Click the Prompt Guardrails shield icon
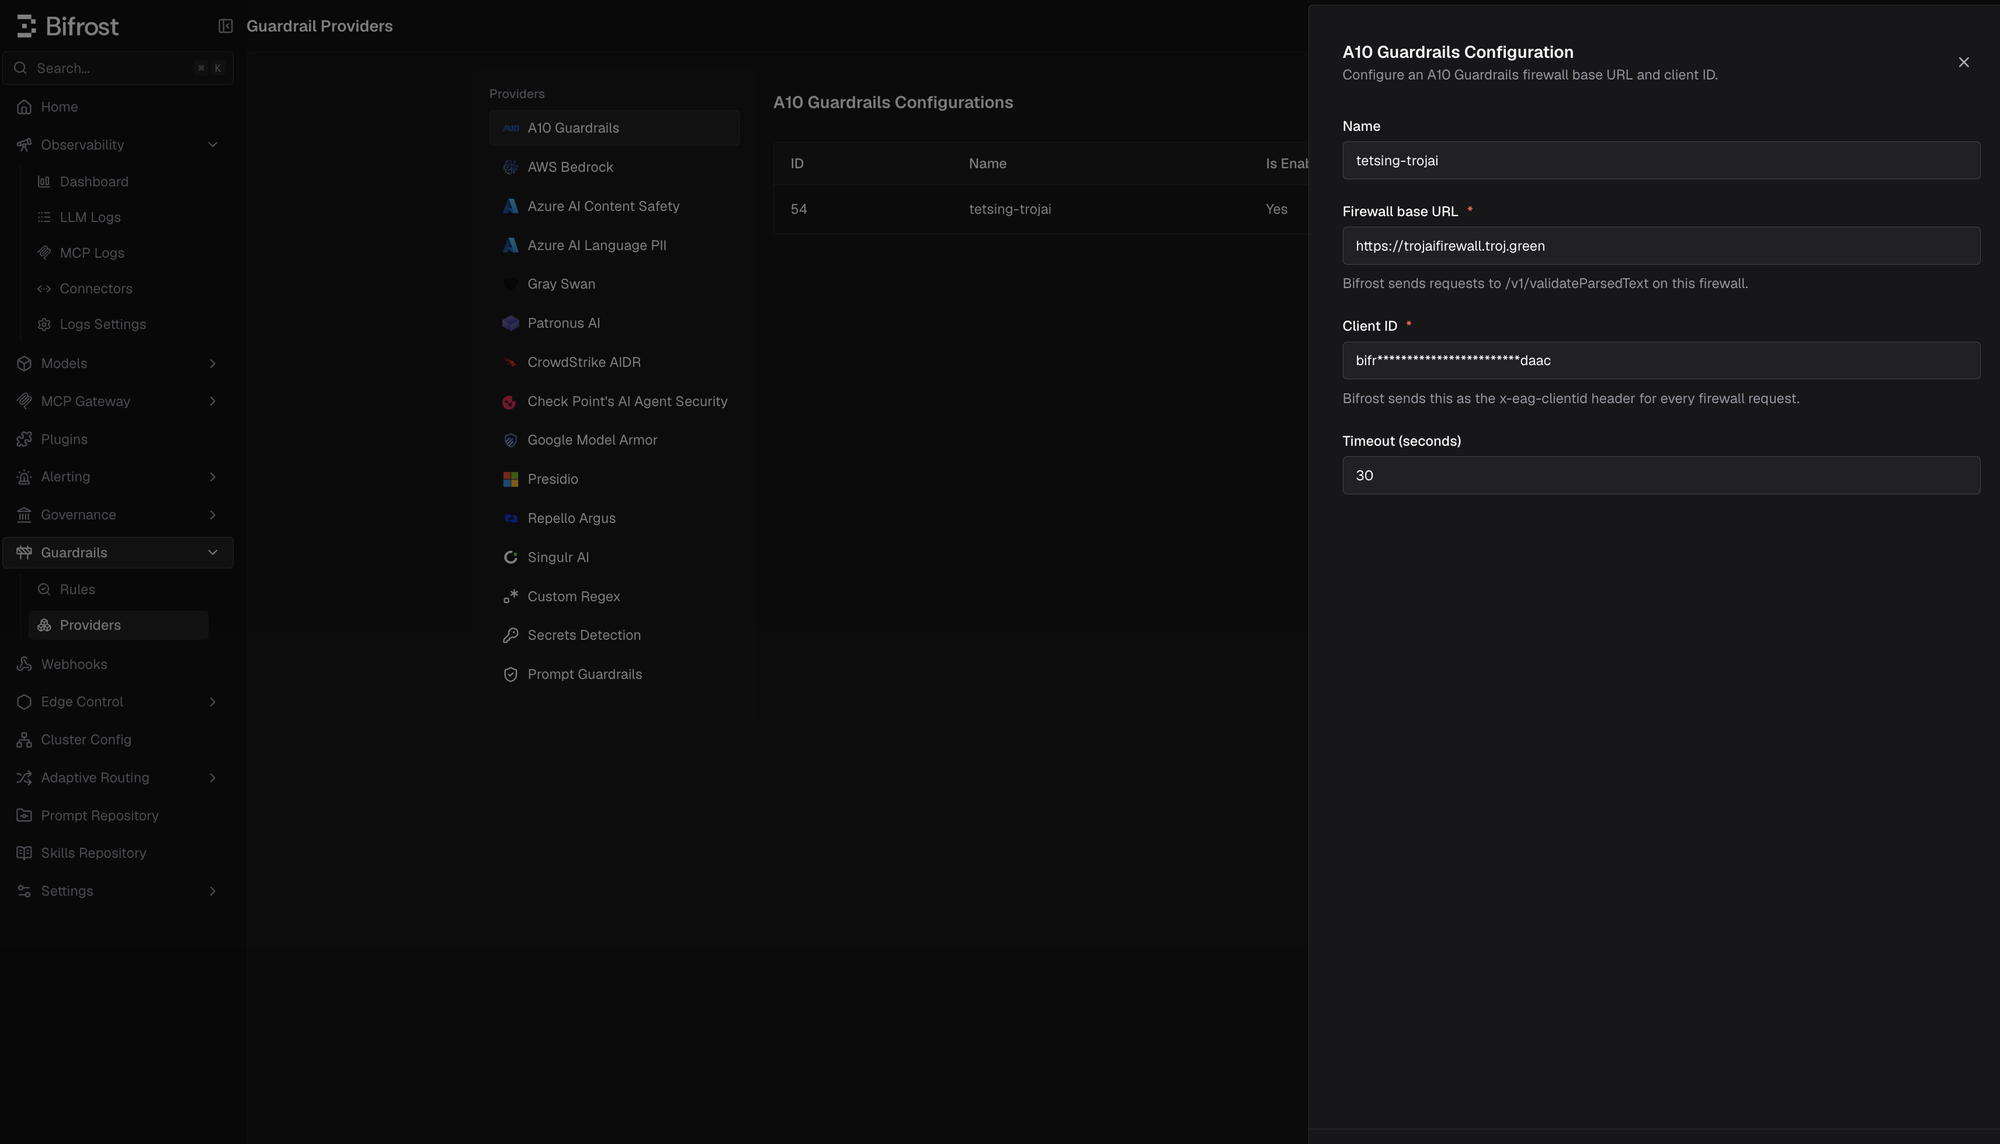2000x1144 pixels. coord(510,674)
